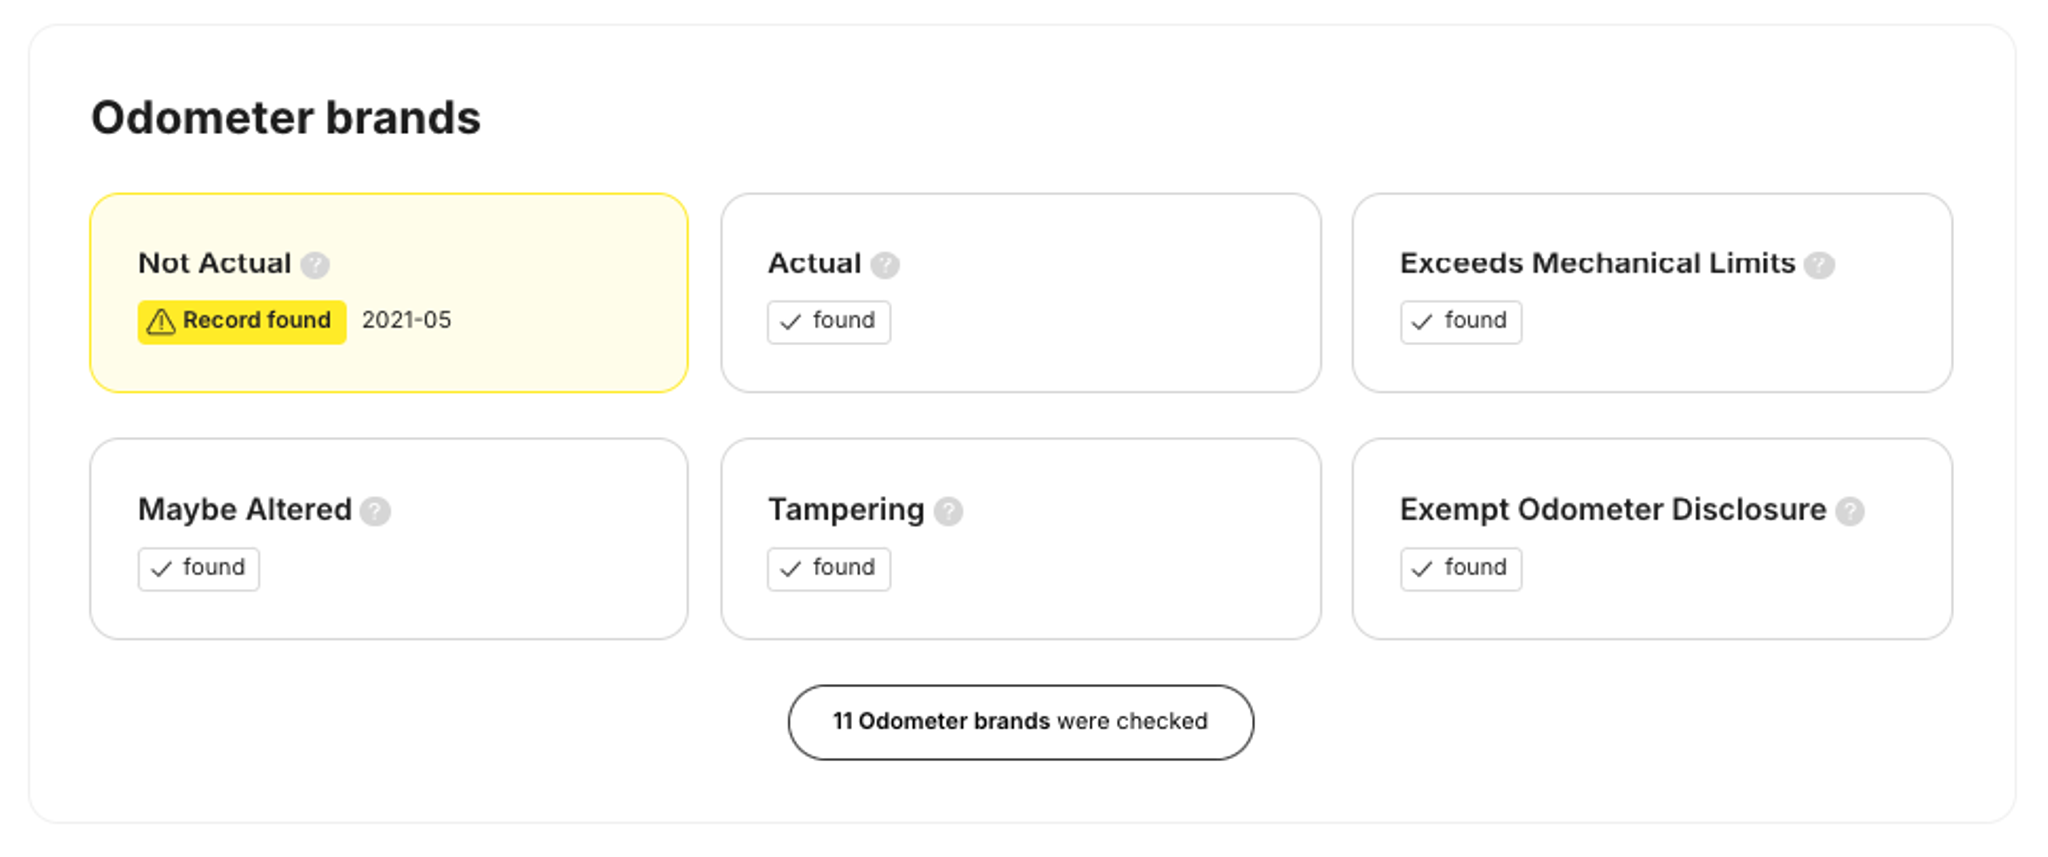This screenshot has height=857, width=2048.
Task: Select the Not Actual card title
Action: coord(214,263)
